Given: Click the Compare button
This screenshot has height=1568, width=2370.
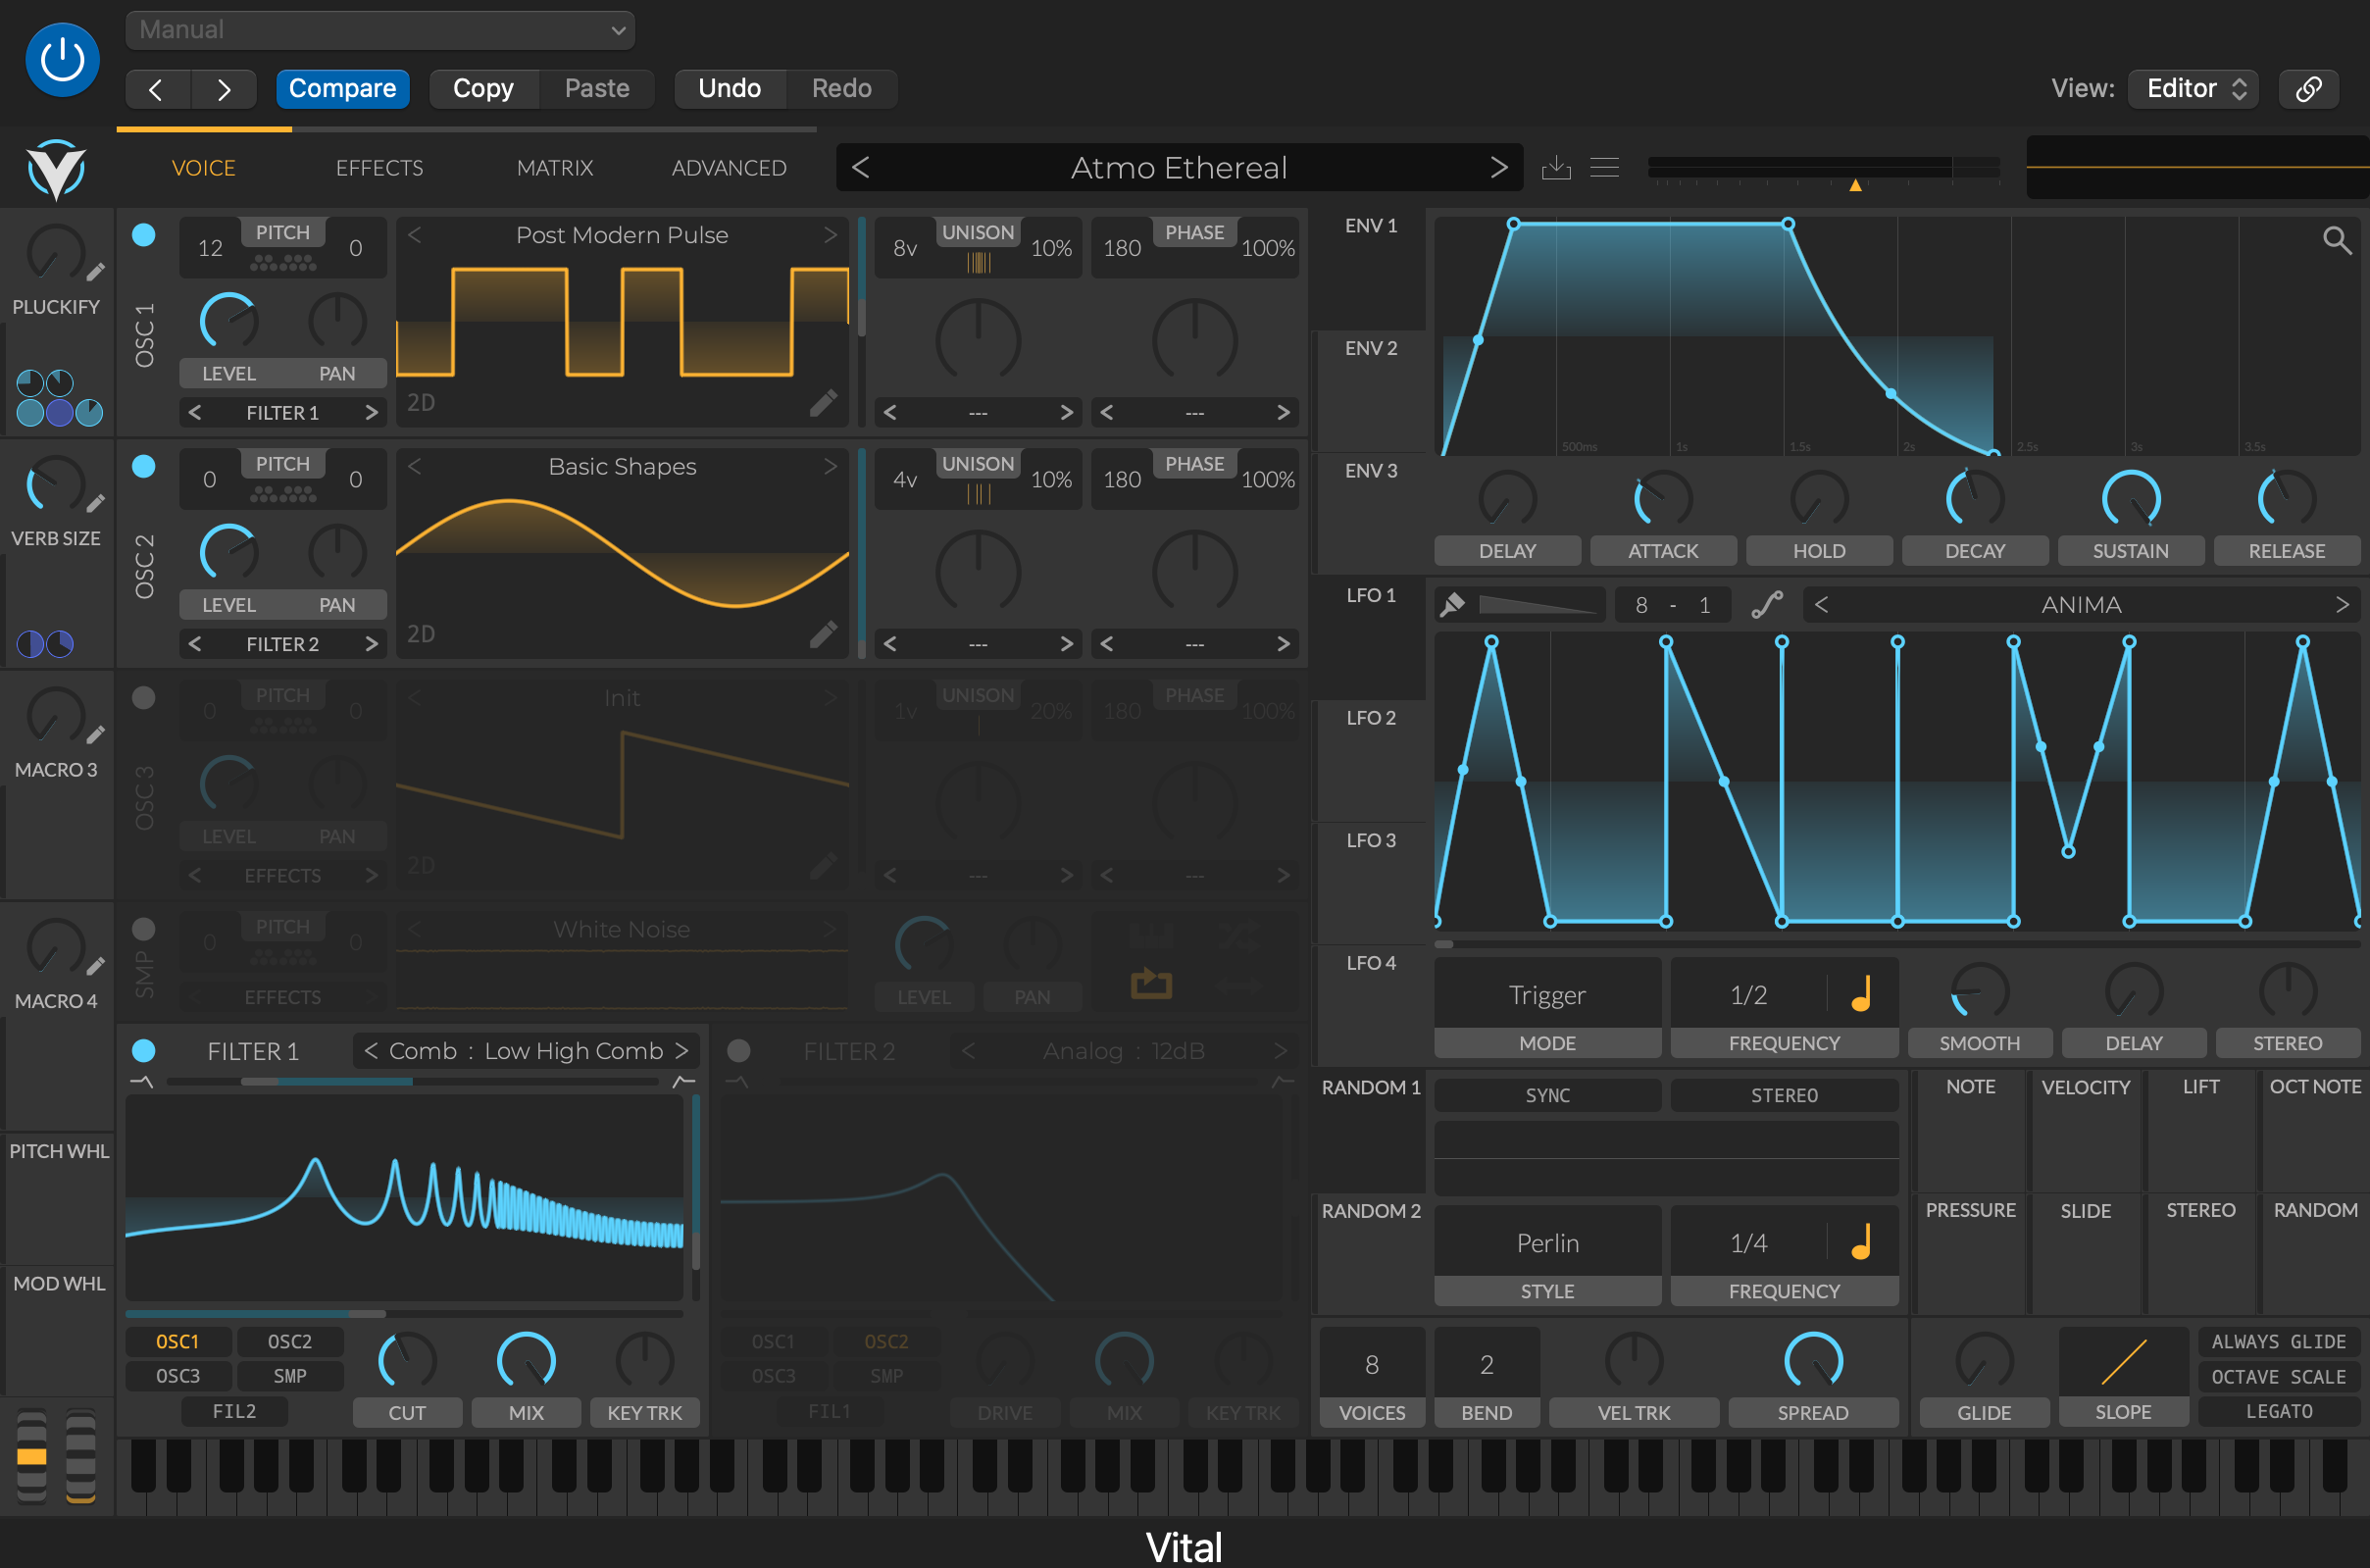Looking at the screenshot, I should point(342,89).
